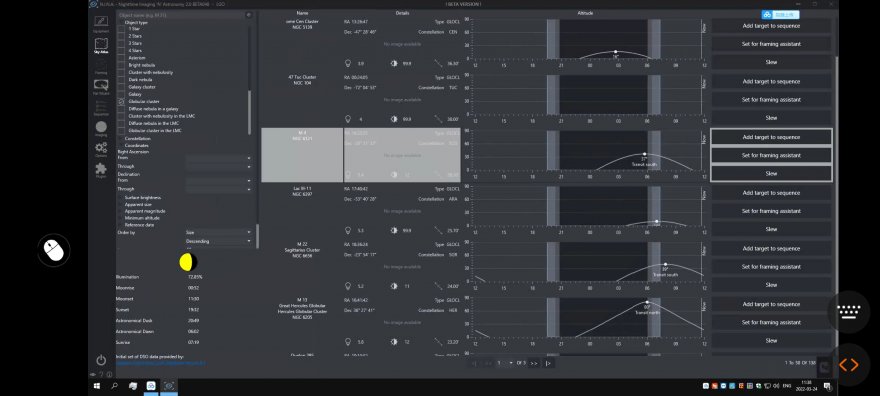Slew to M 13 Hercules cluster
880x396 pixels.
[x=771, y=340]
